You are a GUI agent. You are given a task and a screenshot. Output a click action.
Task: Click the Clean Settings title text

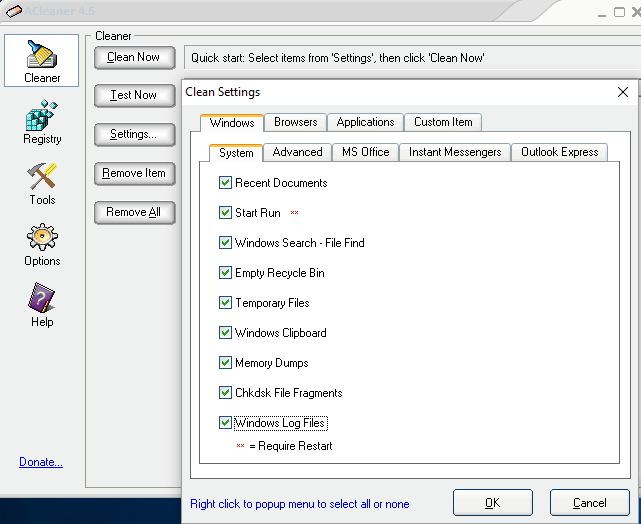tap(222, 92)
